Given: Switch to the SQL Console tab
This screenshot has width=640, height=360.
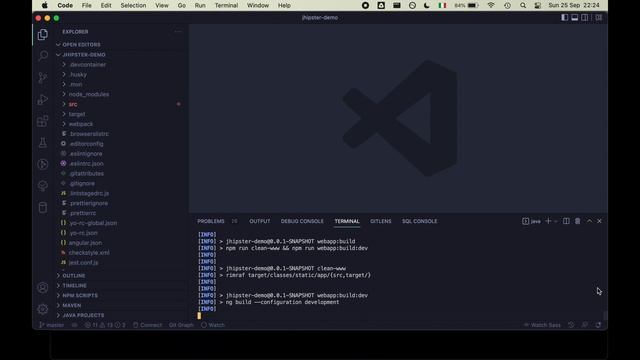Looking at the screenshot, I should (x=419, y=221).
